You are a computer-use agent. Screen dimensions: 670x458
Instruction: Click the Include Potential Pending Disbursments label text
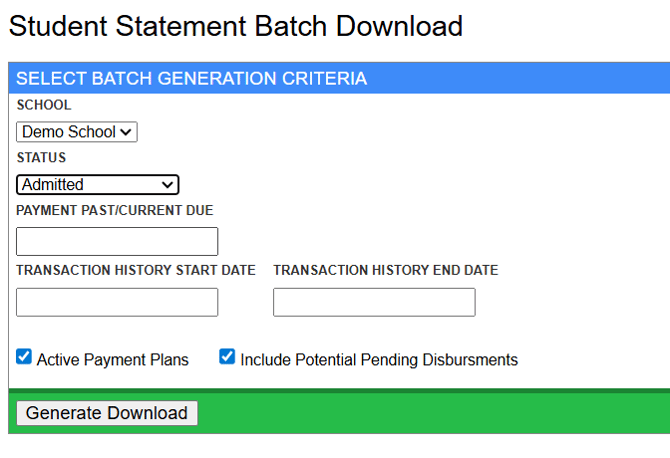click(x=379, y=360)
